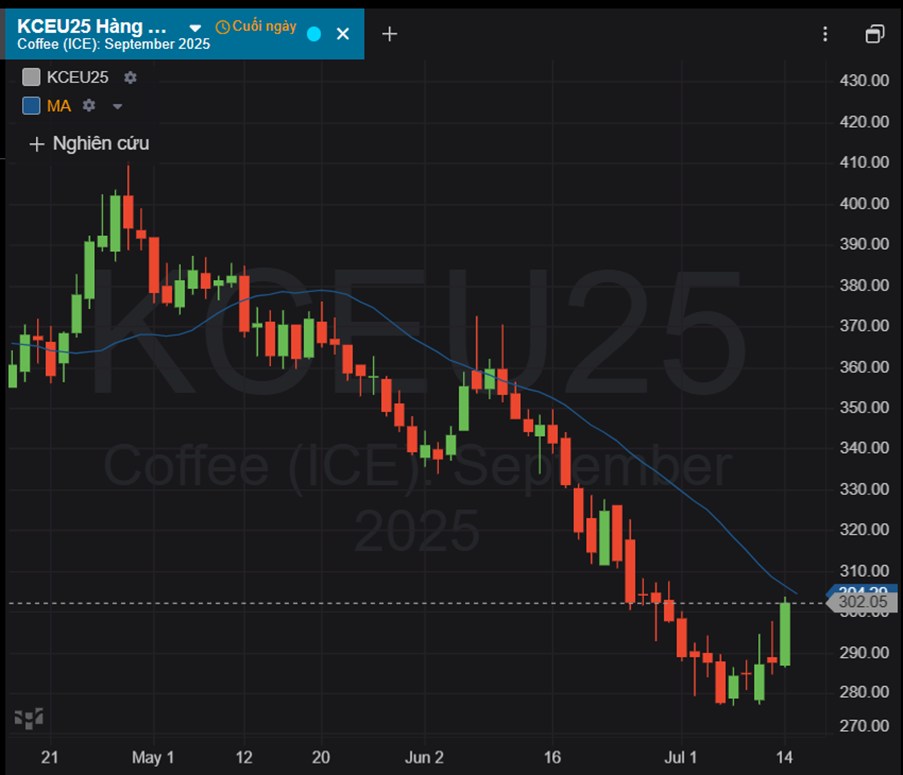The width and height of the screenshot is (903, 775).
Task: Click the Jun 2 date axis label
Action: coord(424,757)
